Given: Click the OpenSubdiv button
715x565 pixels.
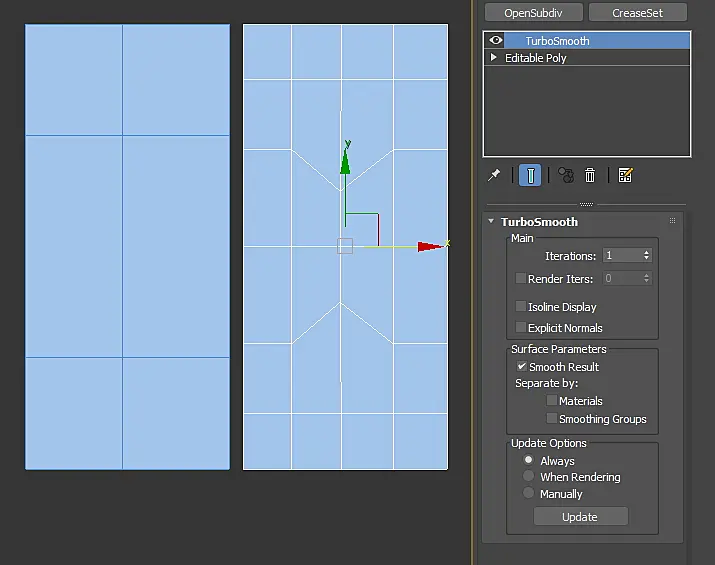Looking at the screenshot, I should tap(534, 13).
